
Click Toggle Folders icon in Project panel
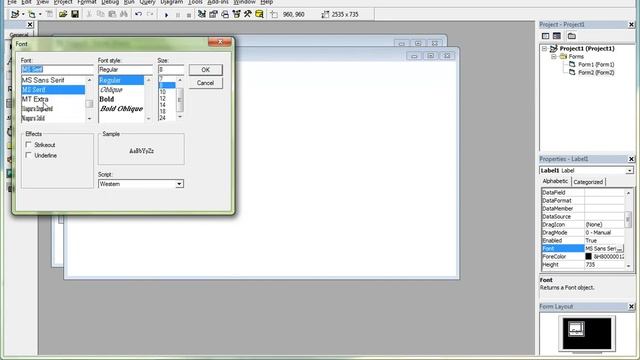pyautogui.click(x=572, y=36)
